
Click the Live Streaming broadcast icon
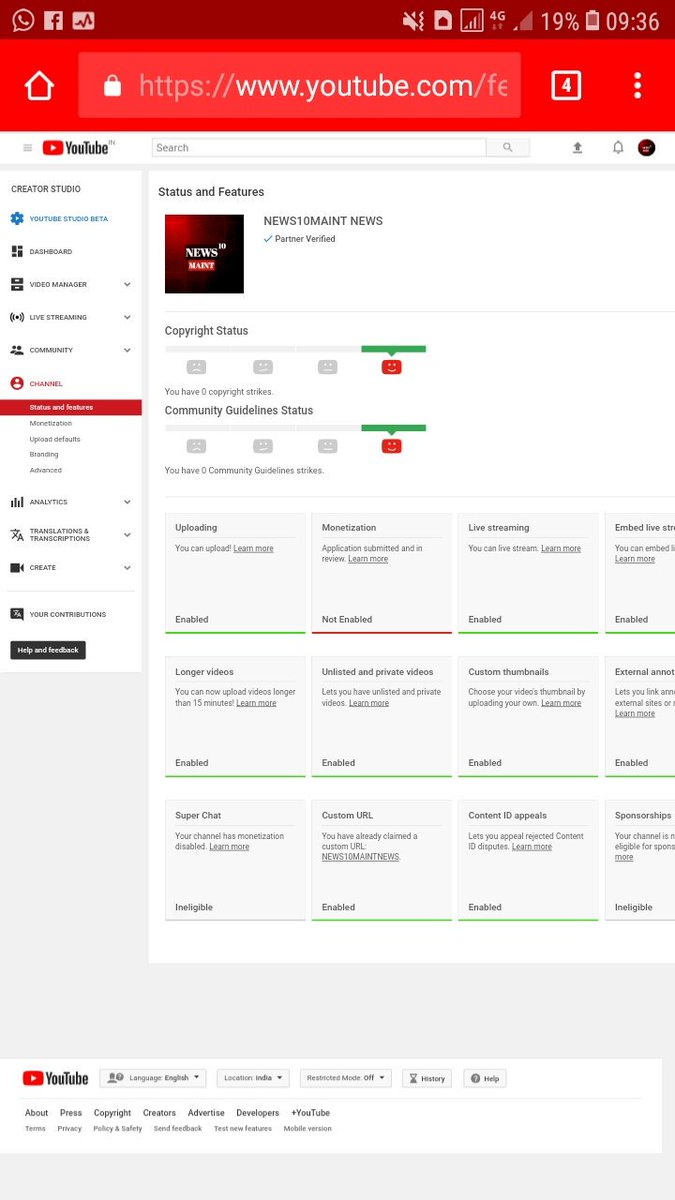(x=17, y=317)
